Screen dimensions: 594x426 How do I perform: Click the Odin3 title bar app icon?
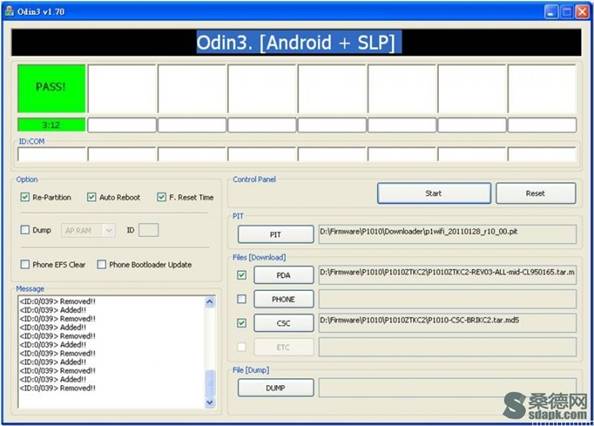click(x=9, y=11)
